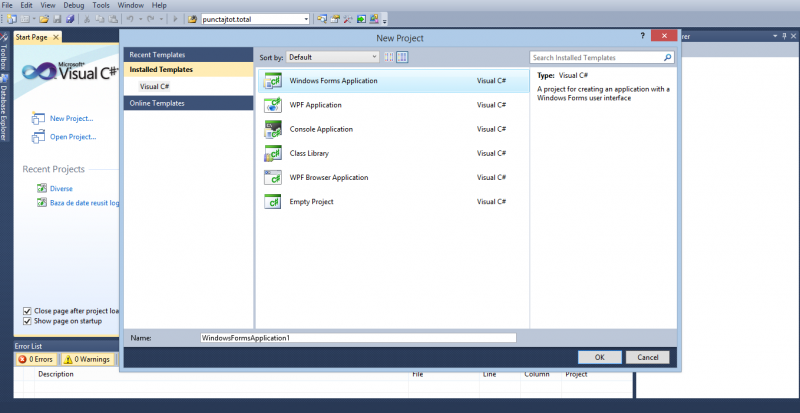
Task: Click the Open File folder toolbar icon
Action: (44, 19)
